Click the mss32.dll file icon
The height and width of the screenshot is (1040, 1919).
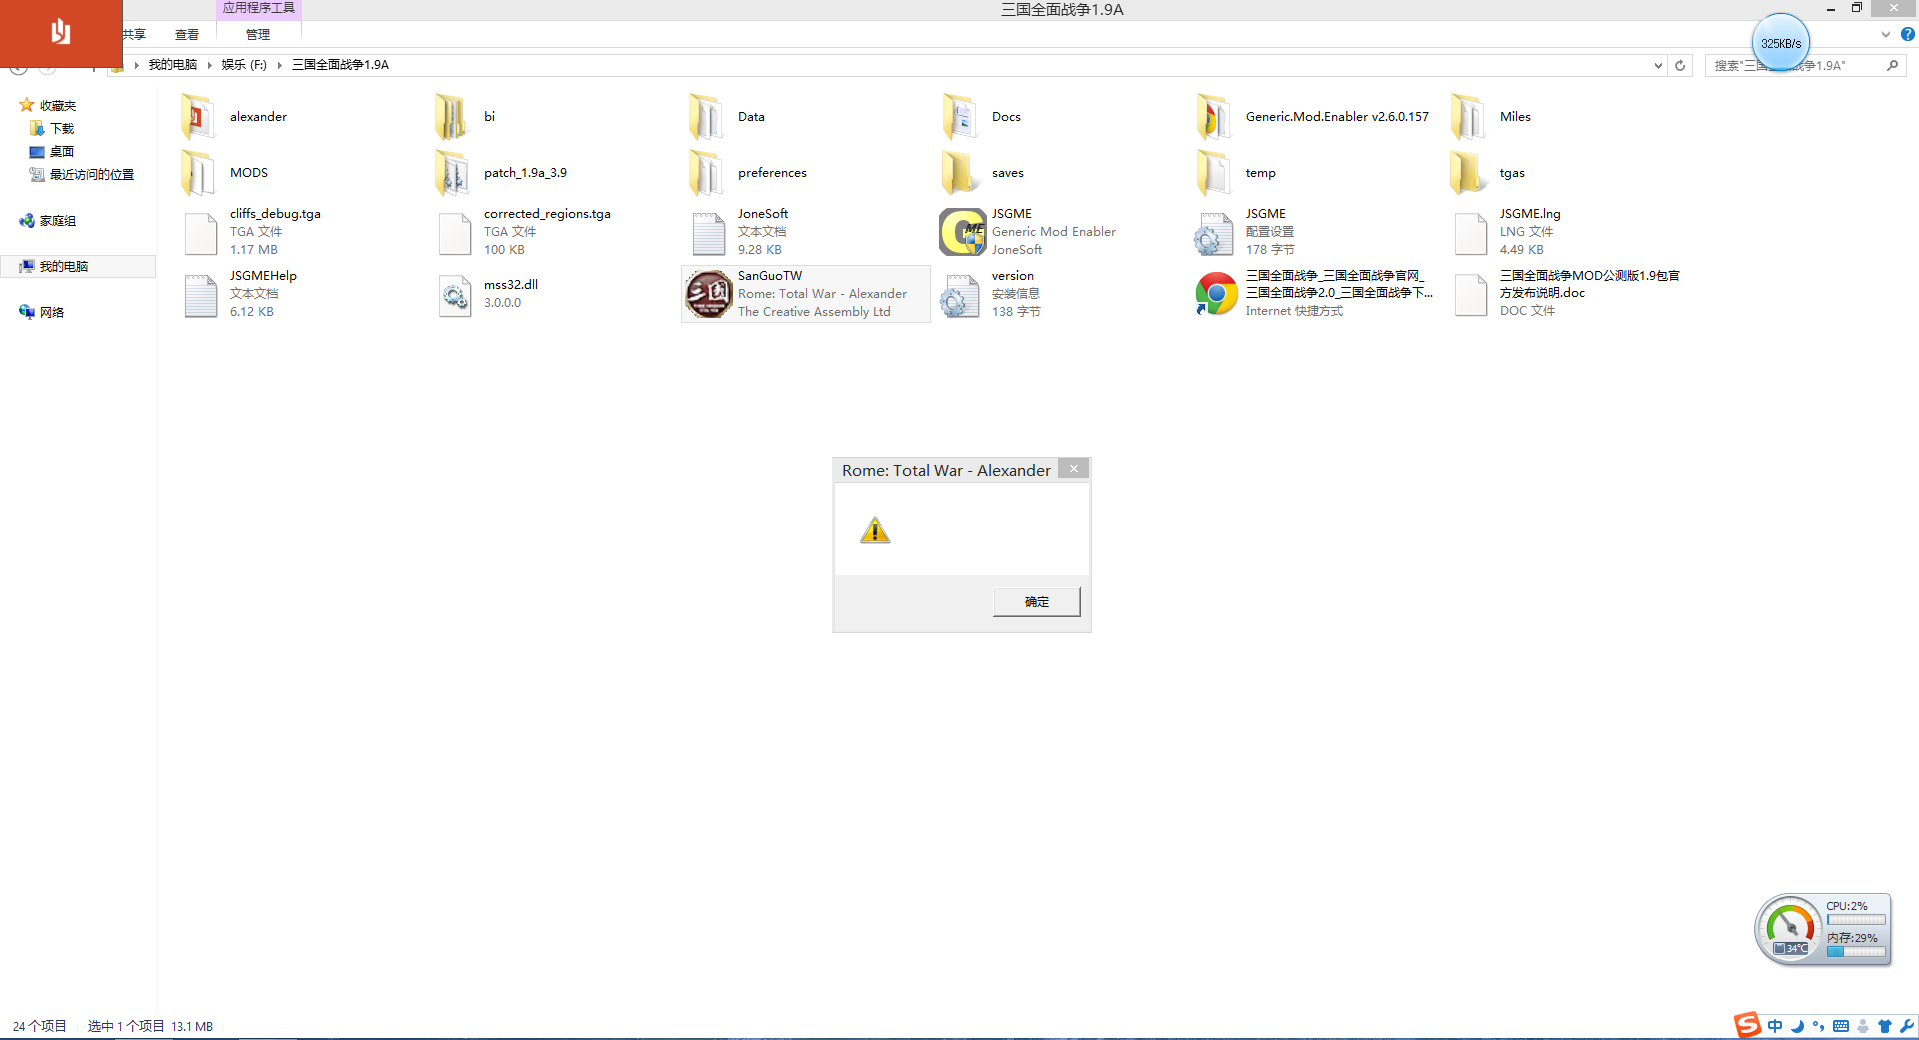pyautogui.click(x=455, y=295)
